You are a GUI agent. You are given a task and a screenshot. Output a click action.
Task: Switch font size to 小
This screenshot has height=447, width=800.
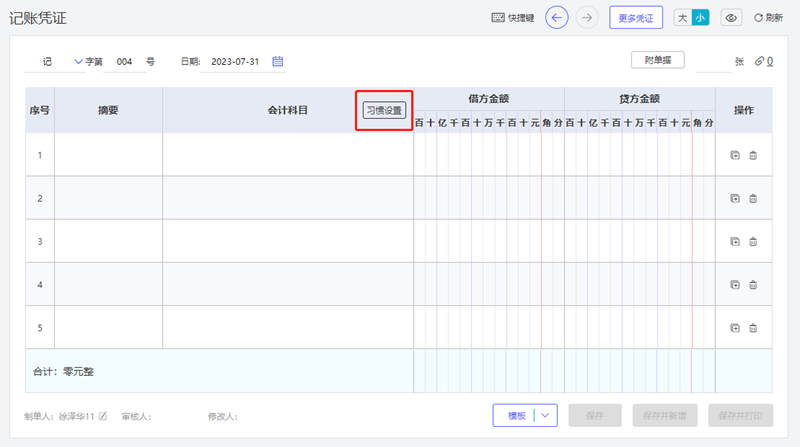[x=700, y=18]
